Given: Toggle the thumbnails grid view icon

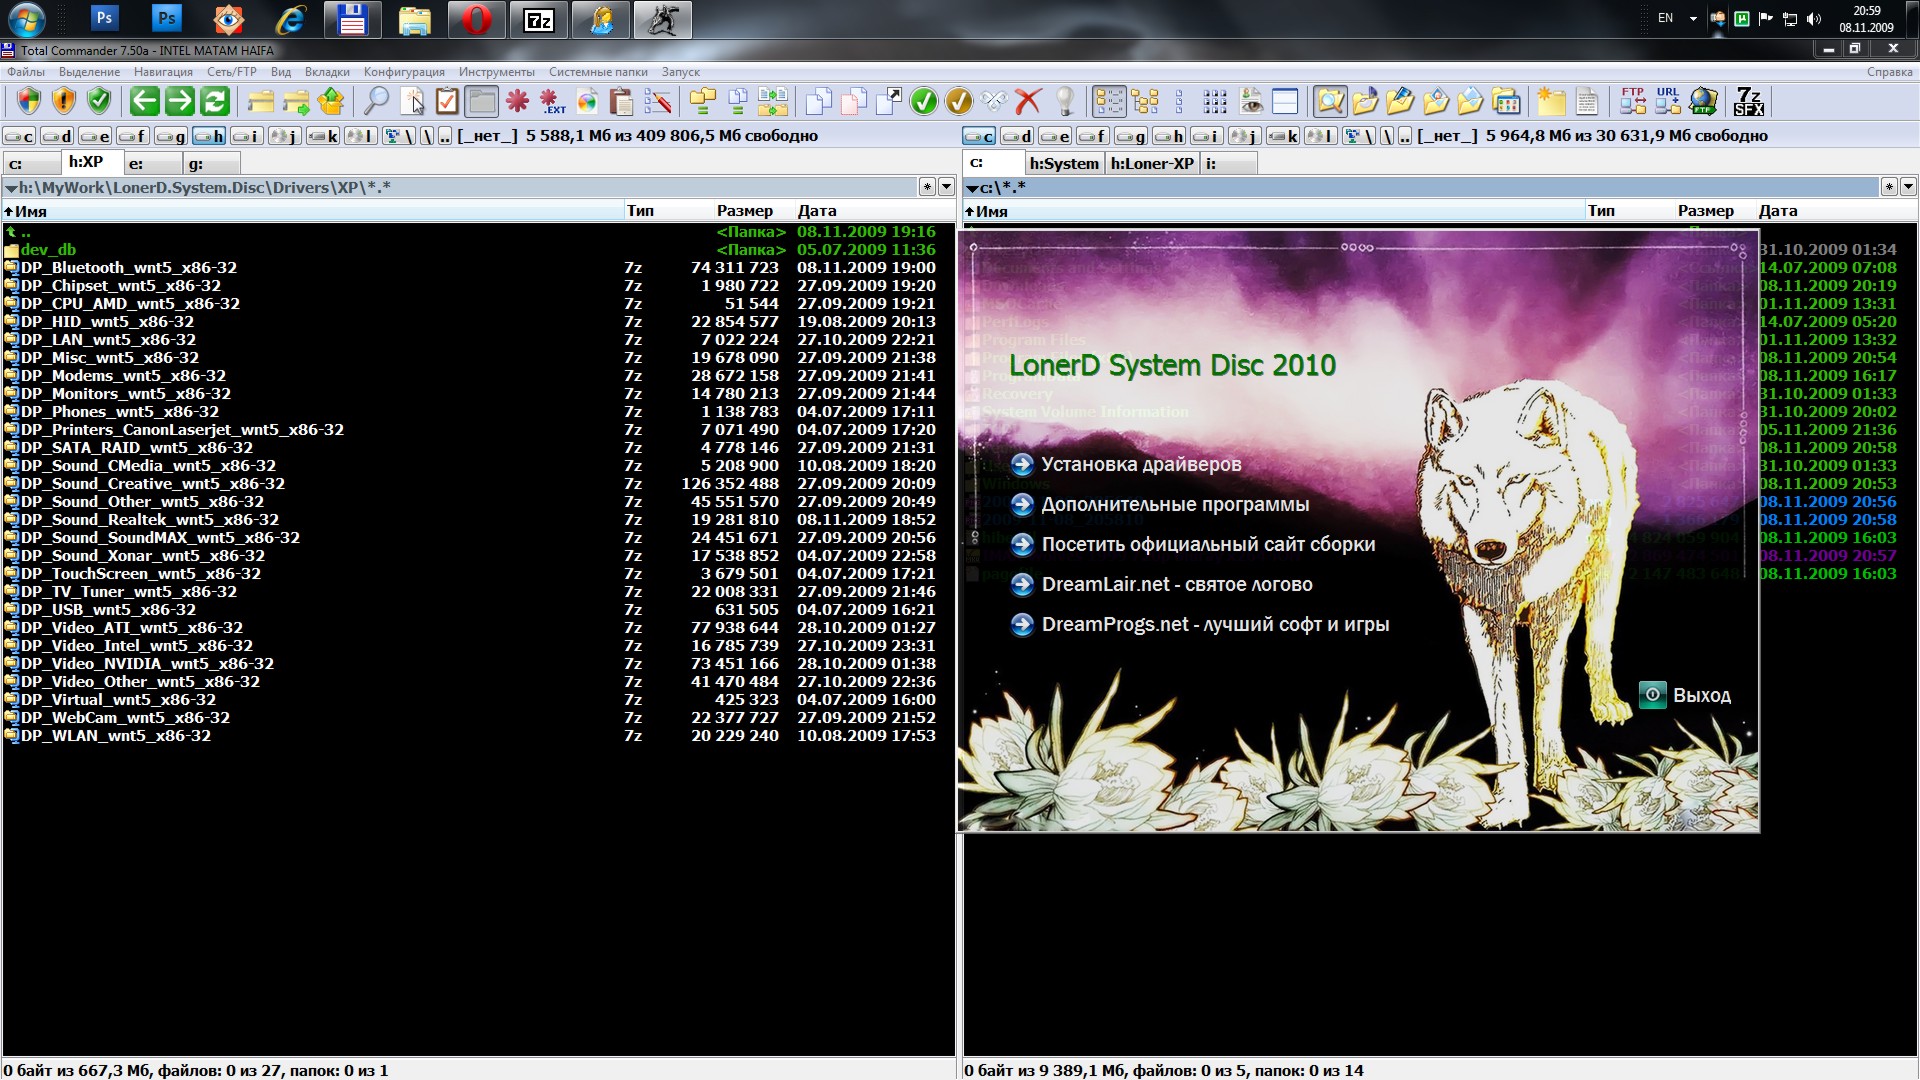Looking at the screenshot, I should pyautogui.click(x=1215, y=101).
